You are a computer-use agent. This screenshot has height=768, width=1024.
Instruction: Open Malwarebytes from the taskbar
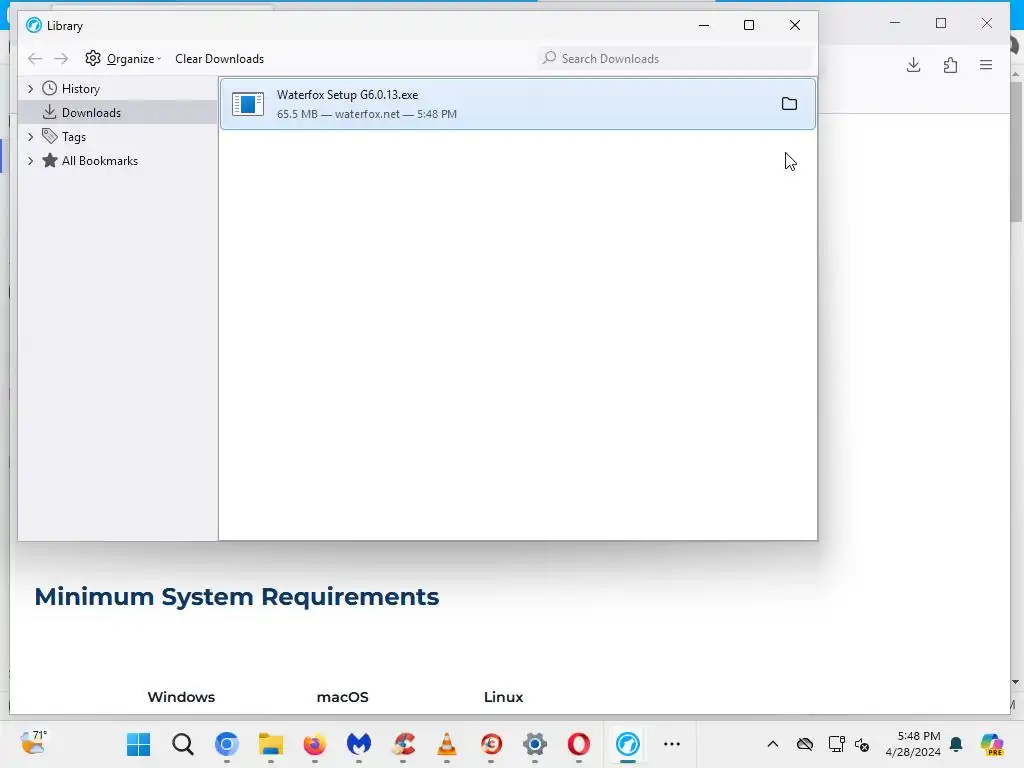(x=359, y=744)
